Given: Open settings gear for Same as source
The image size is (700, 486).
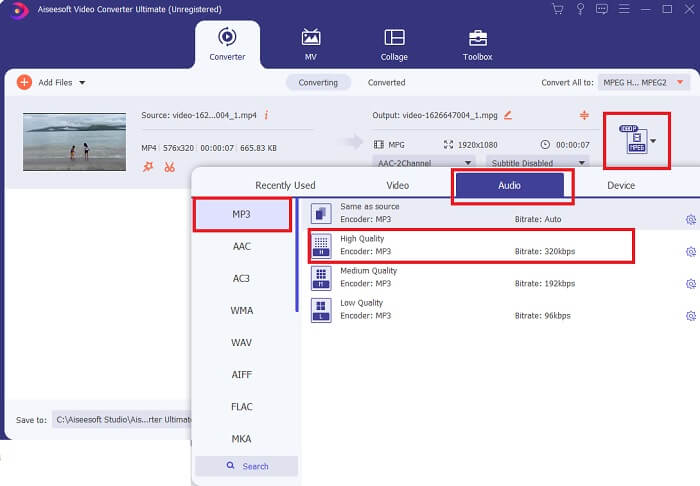Looking at the screenshot, I should 691,220.
